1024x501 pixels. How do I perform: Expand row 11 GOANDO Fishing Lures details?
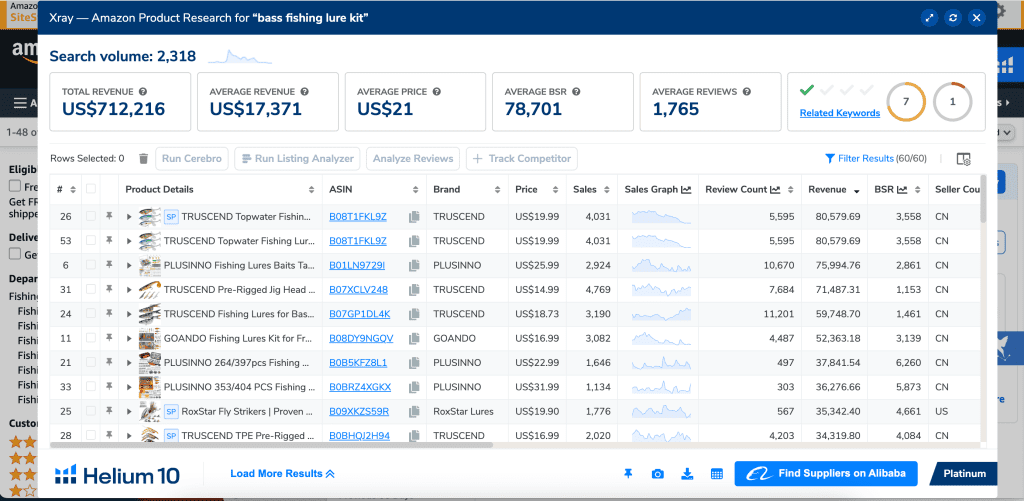(129, 339)
